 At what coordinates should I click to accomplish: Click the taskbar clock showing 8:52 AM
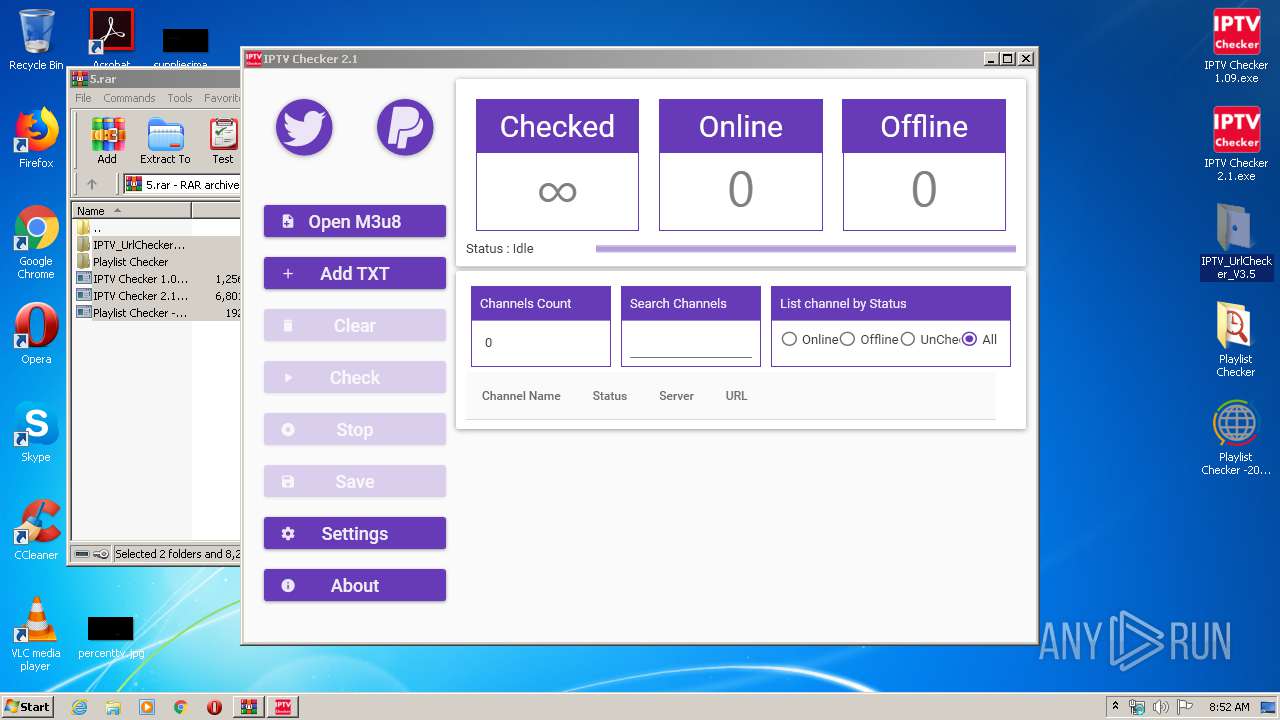coord(1229,707)
